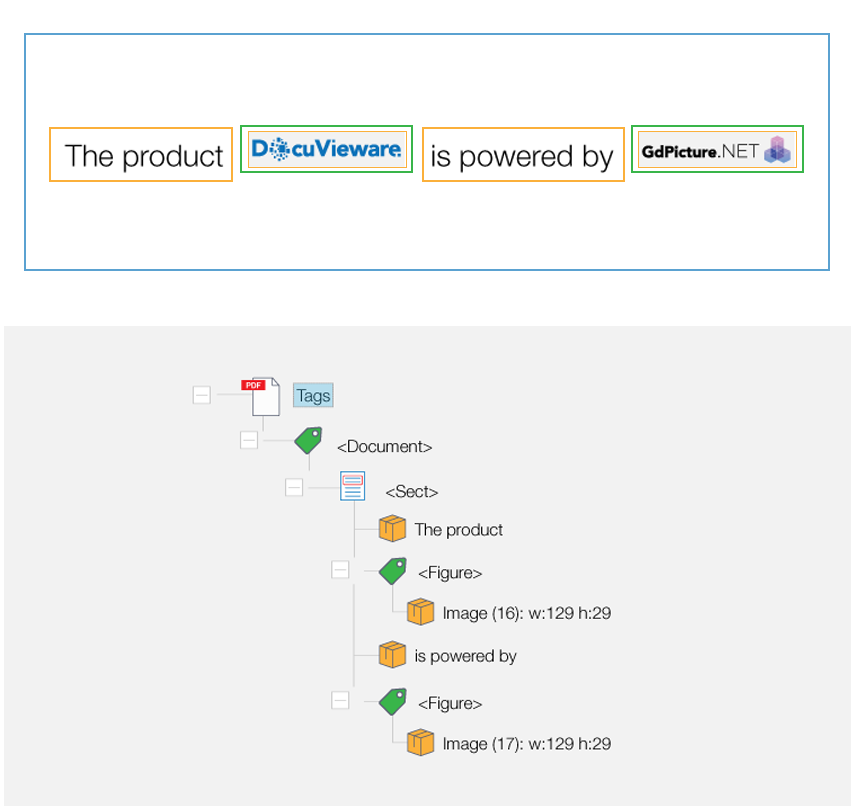Select 'The product' tree entry
855x810 pixels.
click(x=459, y=530)
